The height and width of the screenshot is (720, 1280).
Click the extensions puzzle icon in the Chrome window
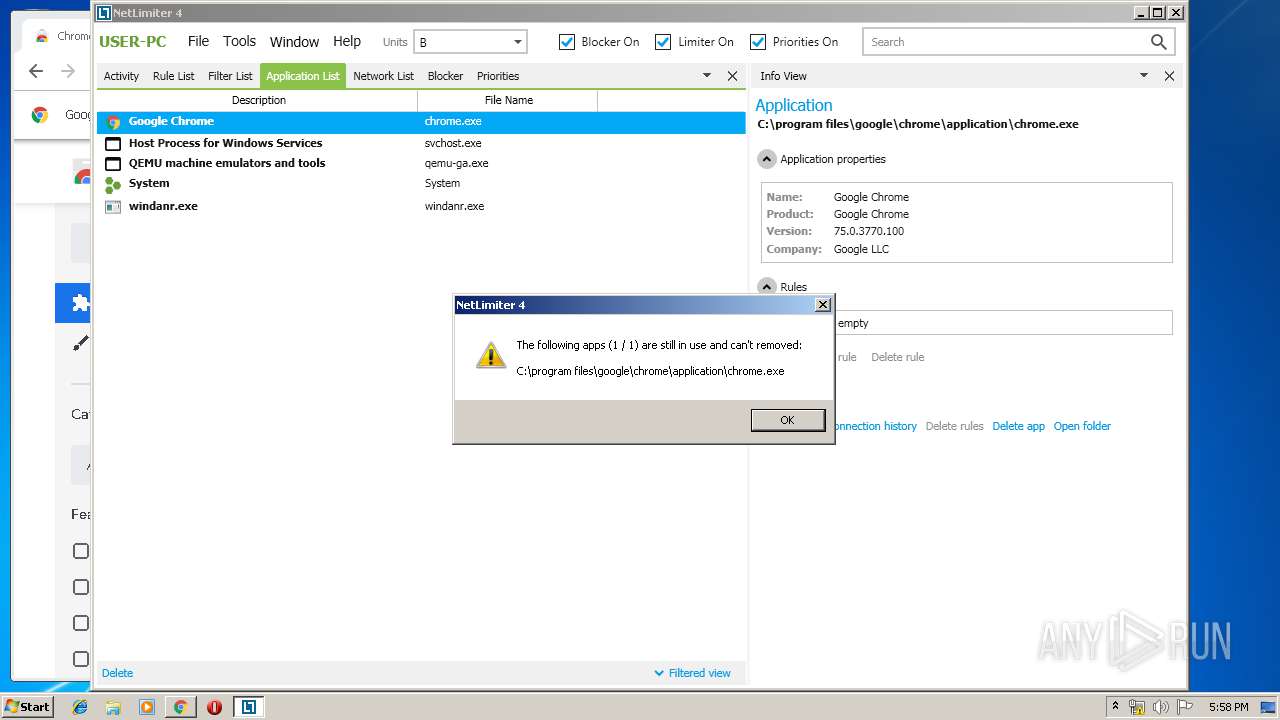tap(80, 303)
